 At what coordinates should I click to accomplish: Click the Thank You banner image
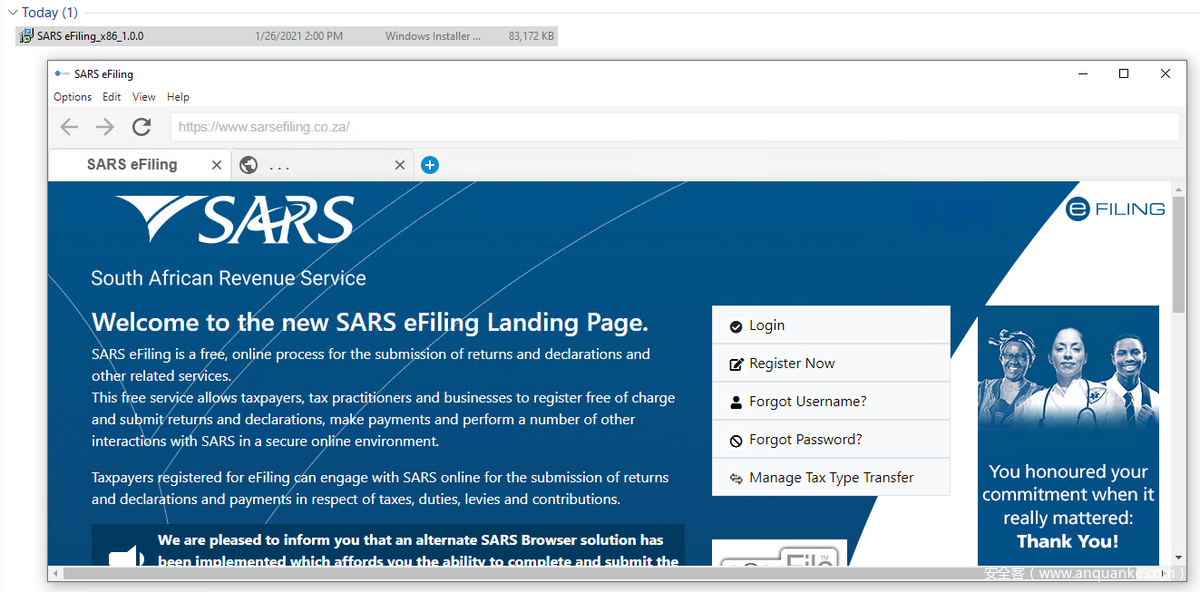tap(1068, 435)
